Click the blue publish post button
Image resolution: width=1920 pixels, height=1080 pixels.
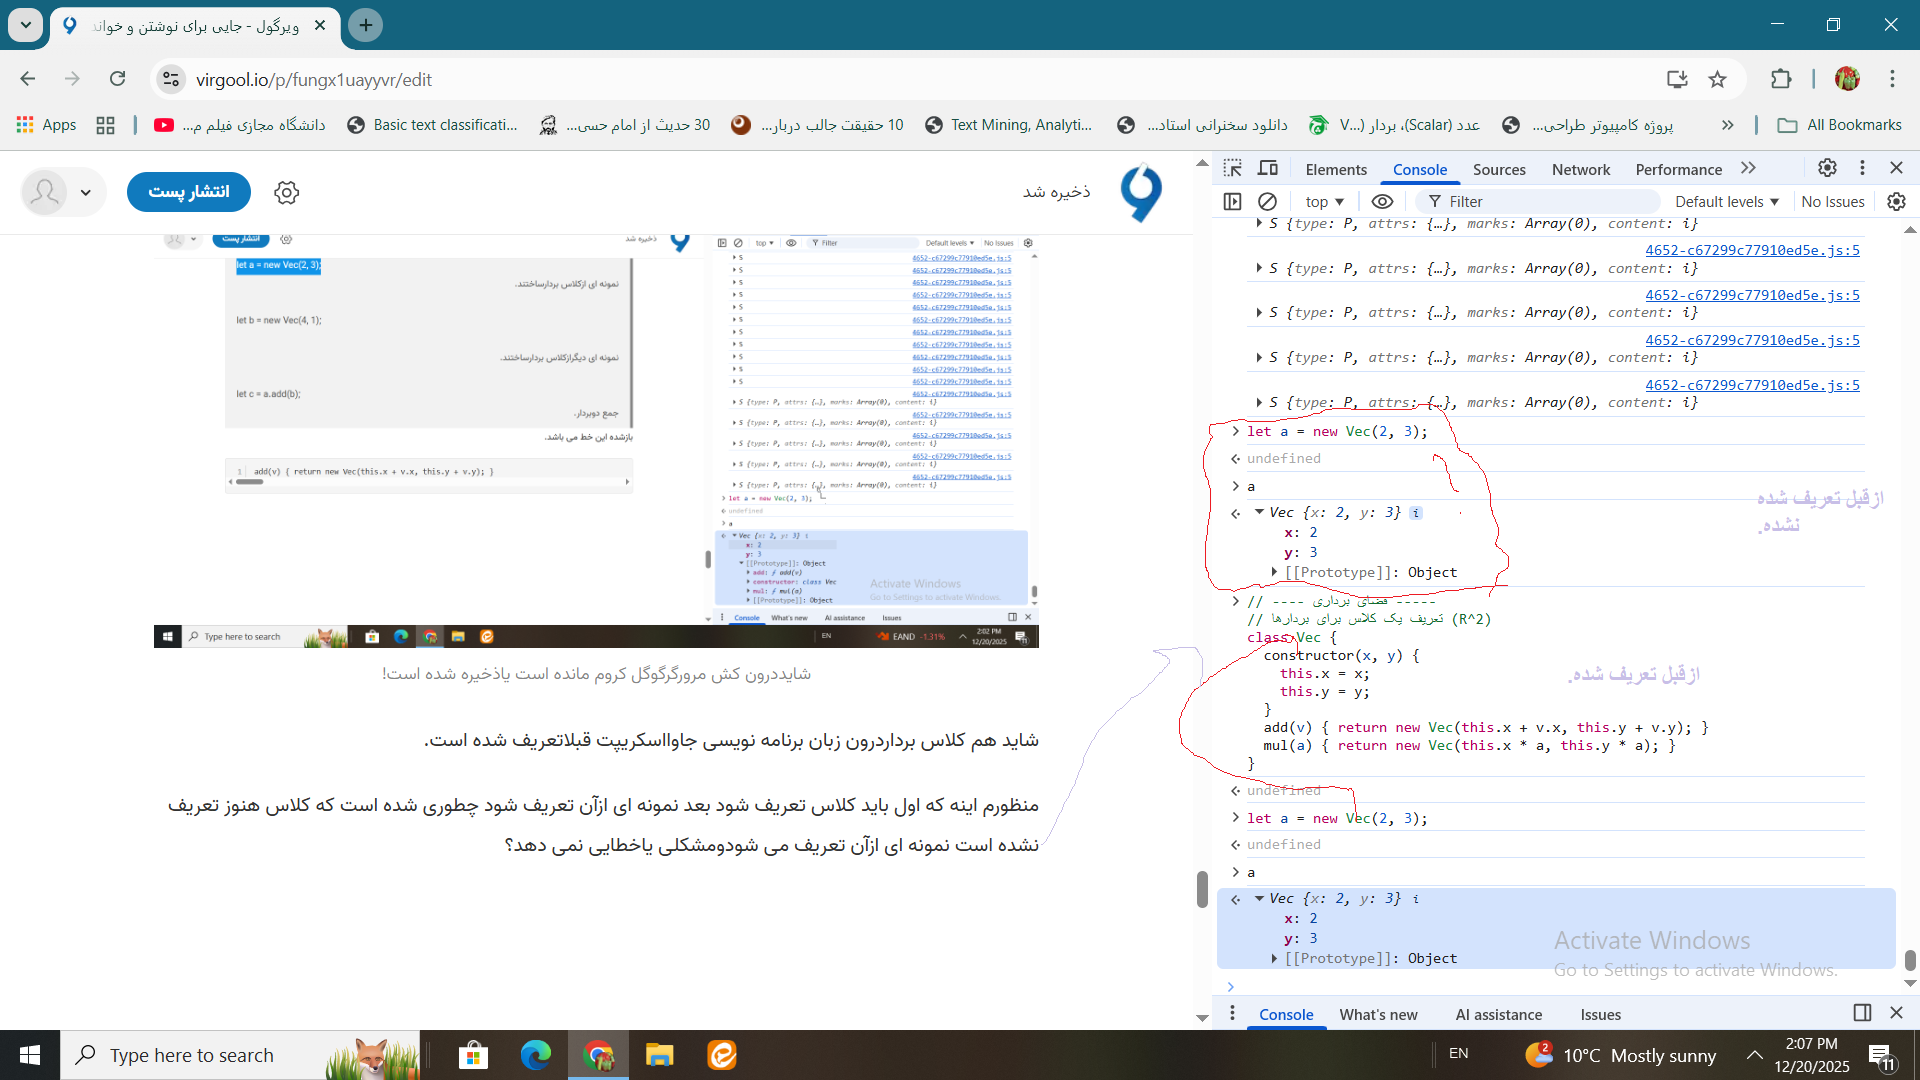pos(189,192)
